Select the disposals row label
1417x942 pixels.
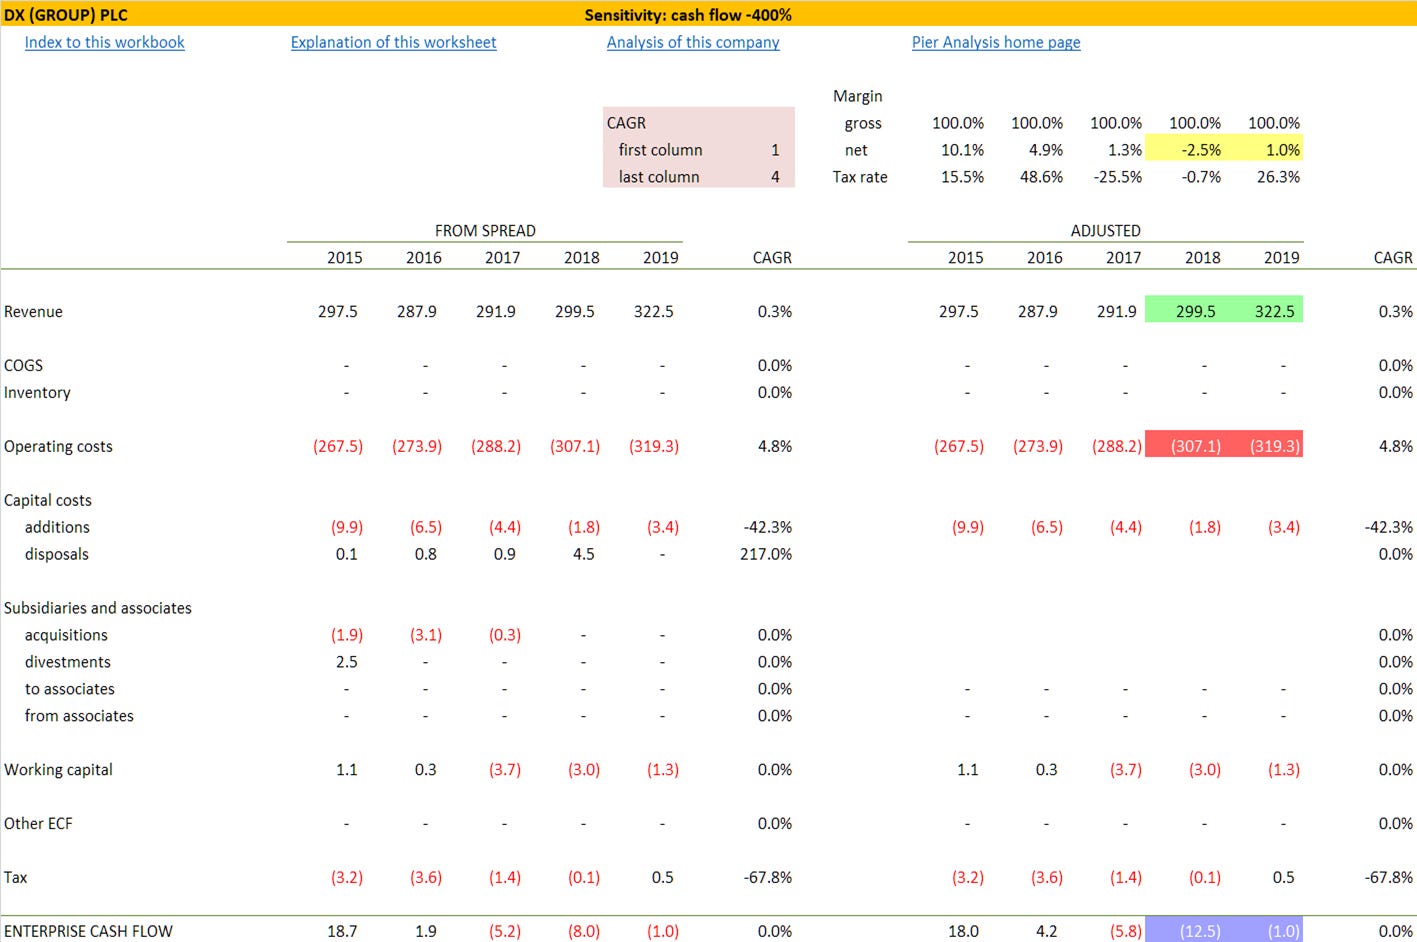[x=57, y=555]
